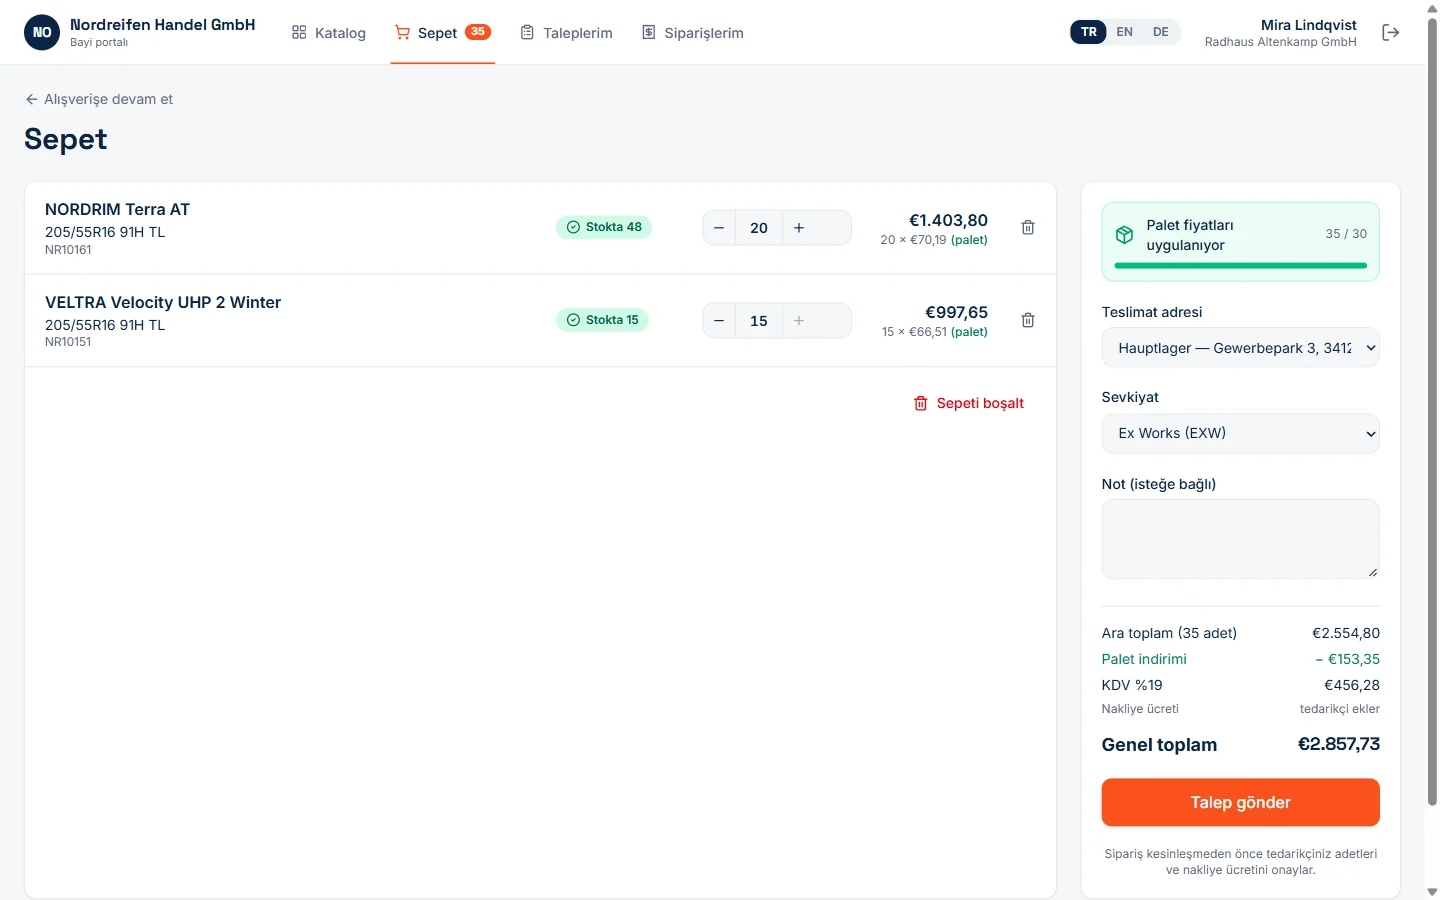The width and height of the screenshot is (1440, 900).
Task: Decrease VELTRA Velocity quantity with minus
Action: pos(719,321)
